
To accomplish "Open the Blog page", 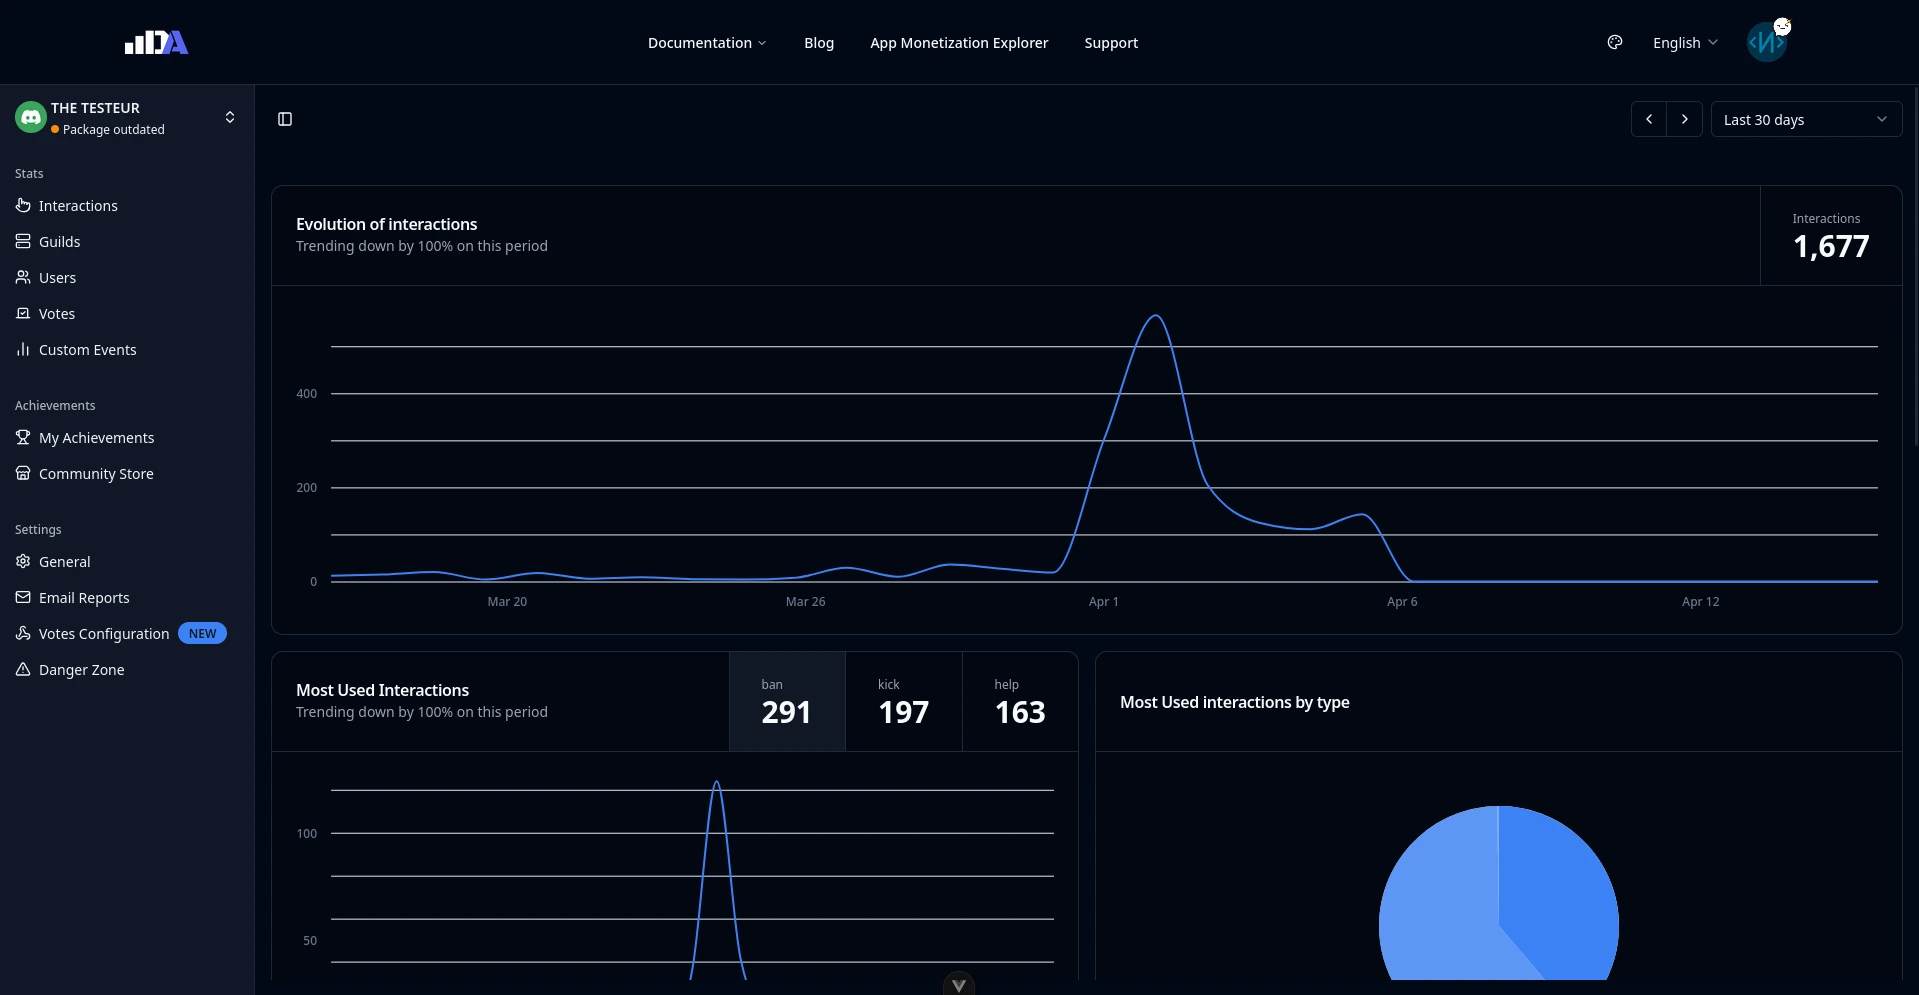I will point(818,43).
